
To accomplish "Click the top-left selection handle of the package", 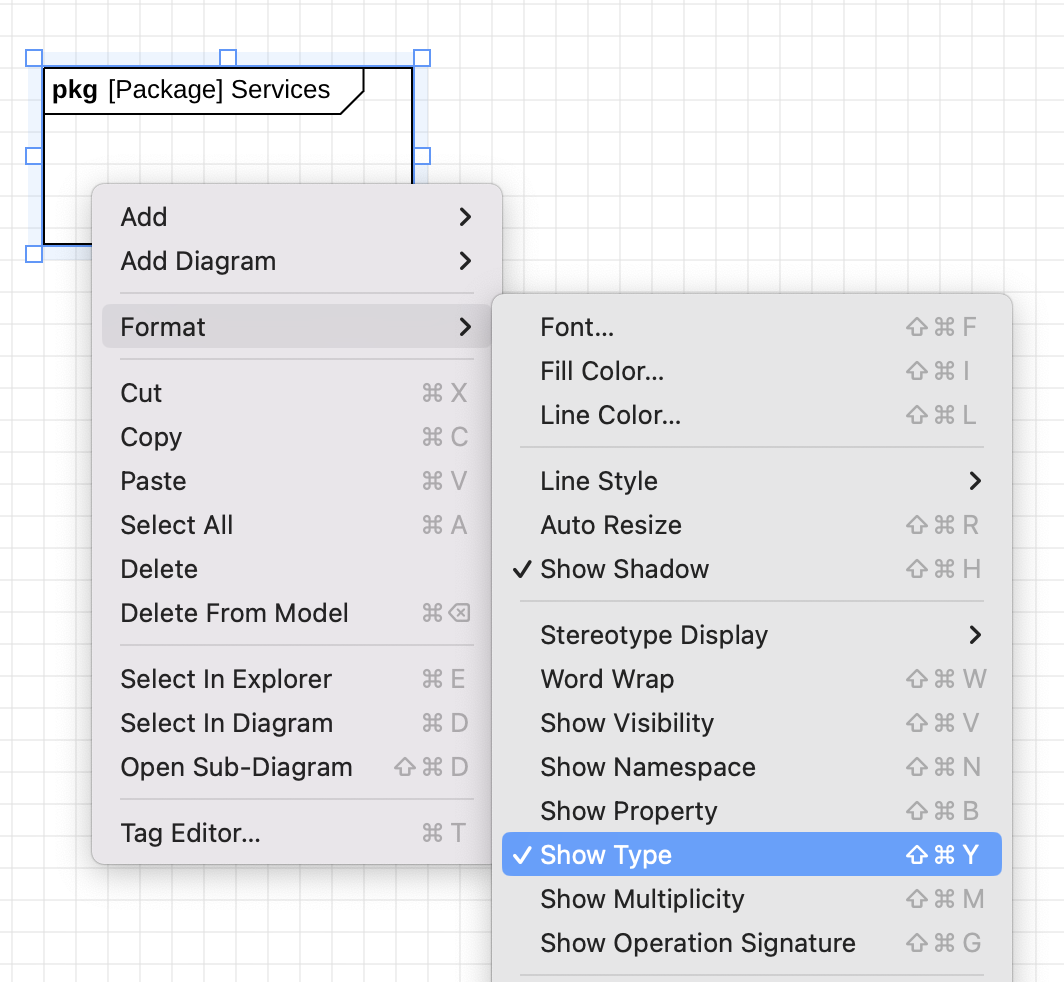I will pos(33,57).
